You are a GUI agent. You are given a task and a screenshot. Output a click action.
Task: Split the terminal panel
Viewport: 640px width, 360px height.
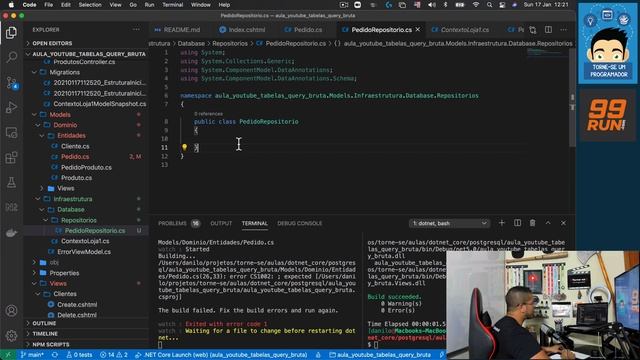pos(517,223)
